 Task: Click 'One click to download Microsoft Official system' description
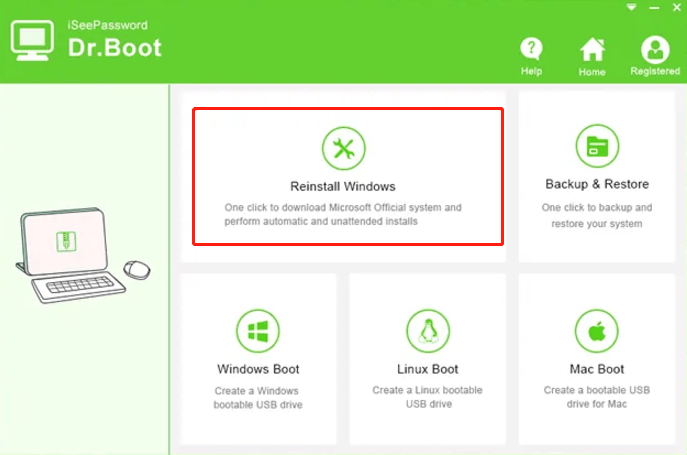click(343, 214)
